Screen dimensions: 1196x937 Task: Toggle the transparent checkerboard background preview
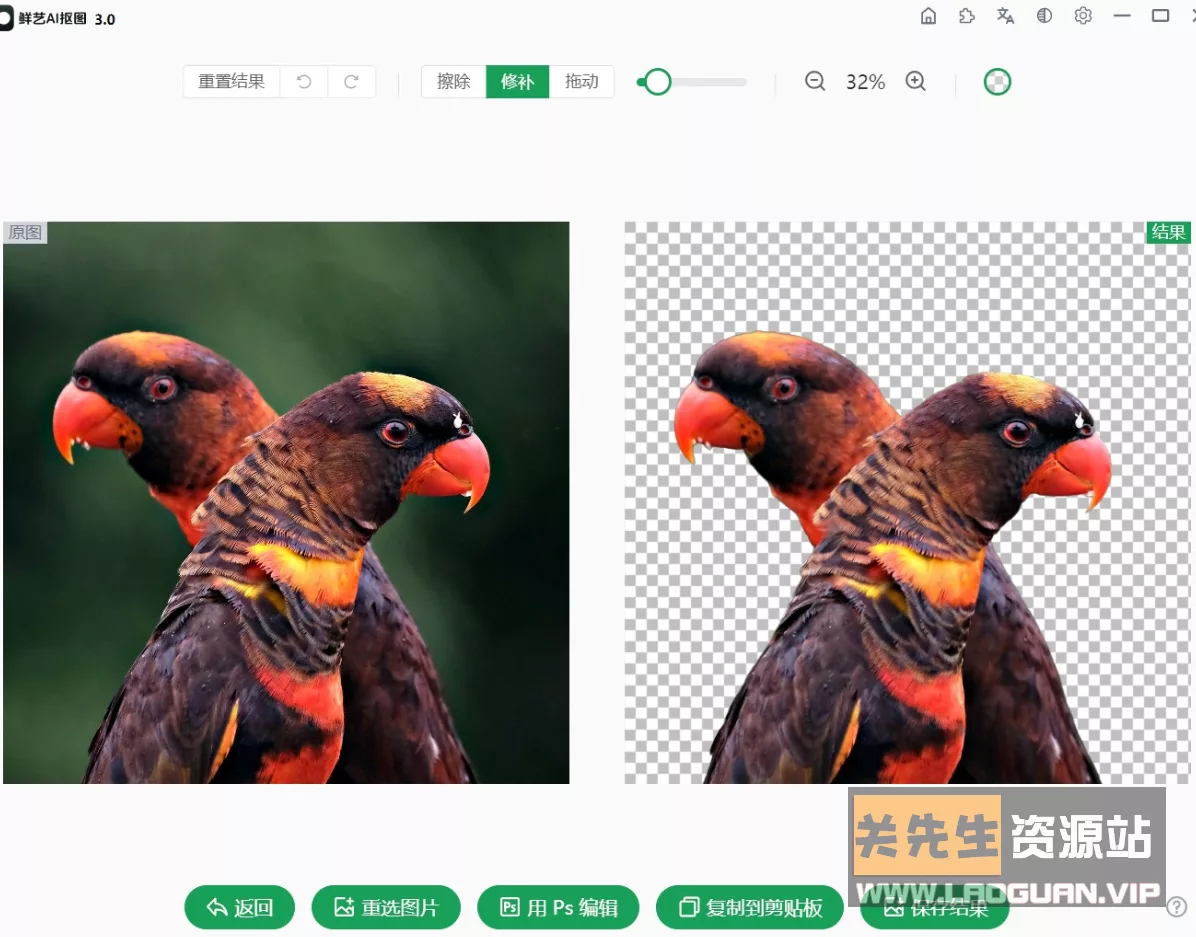click(996, 81)
